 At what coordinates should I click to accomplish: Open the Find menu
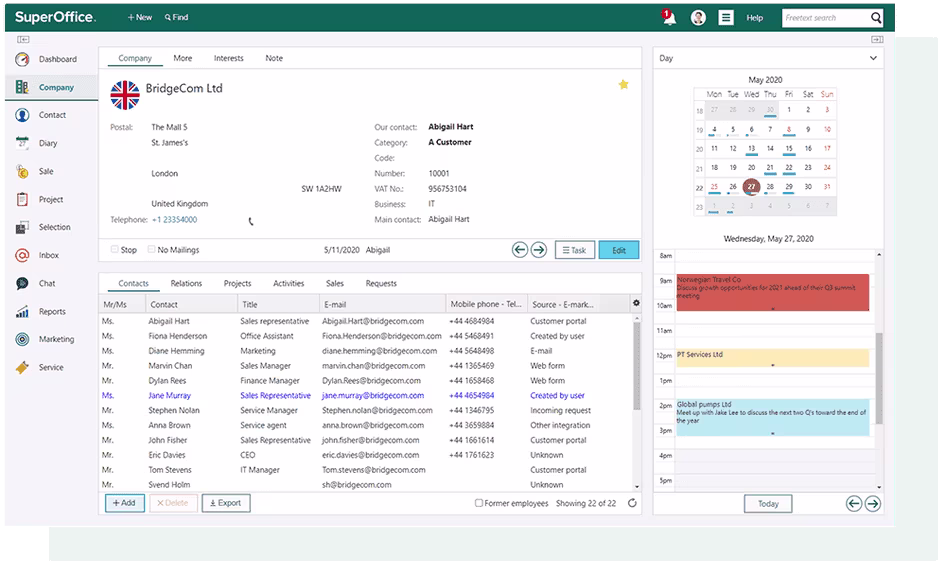point(176,17)
